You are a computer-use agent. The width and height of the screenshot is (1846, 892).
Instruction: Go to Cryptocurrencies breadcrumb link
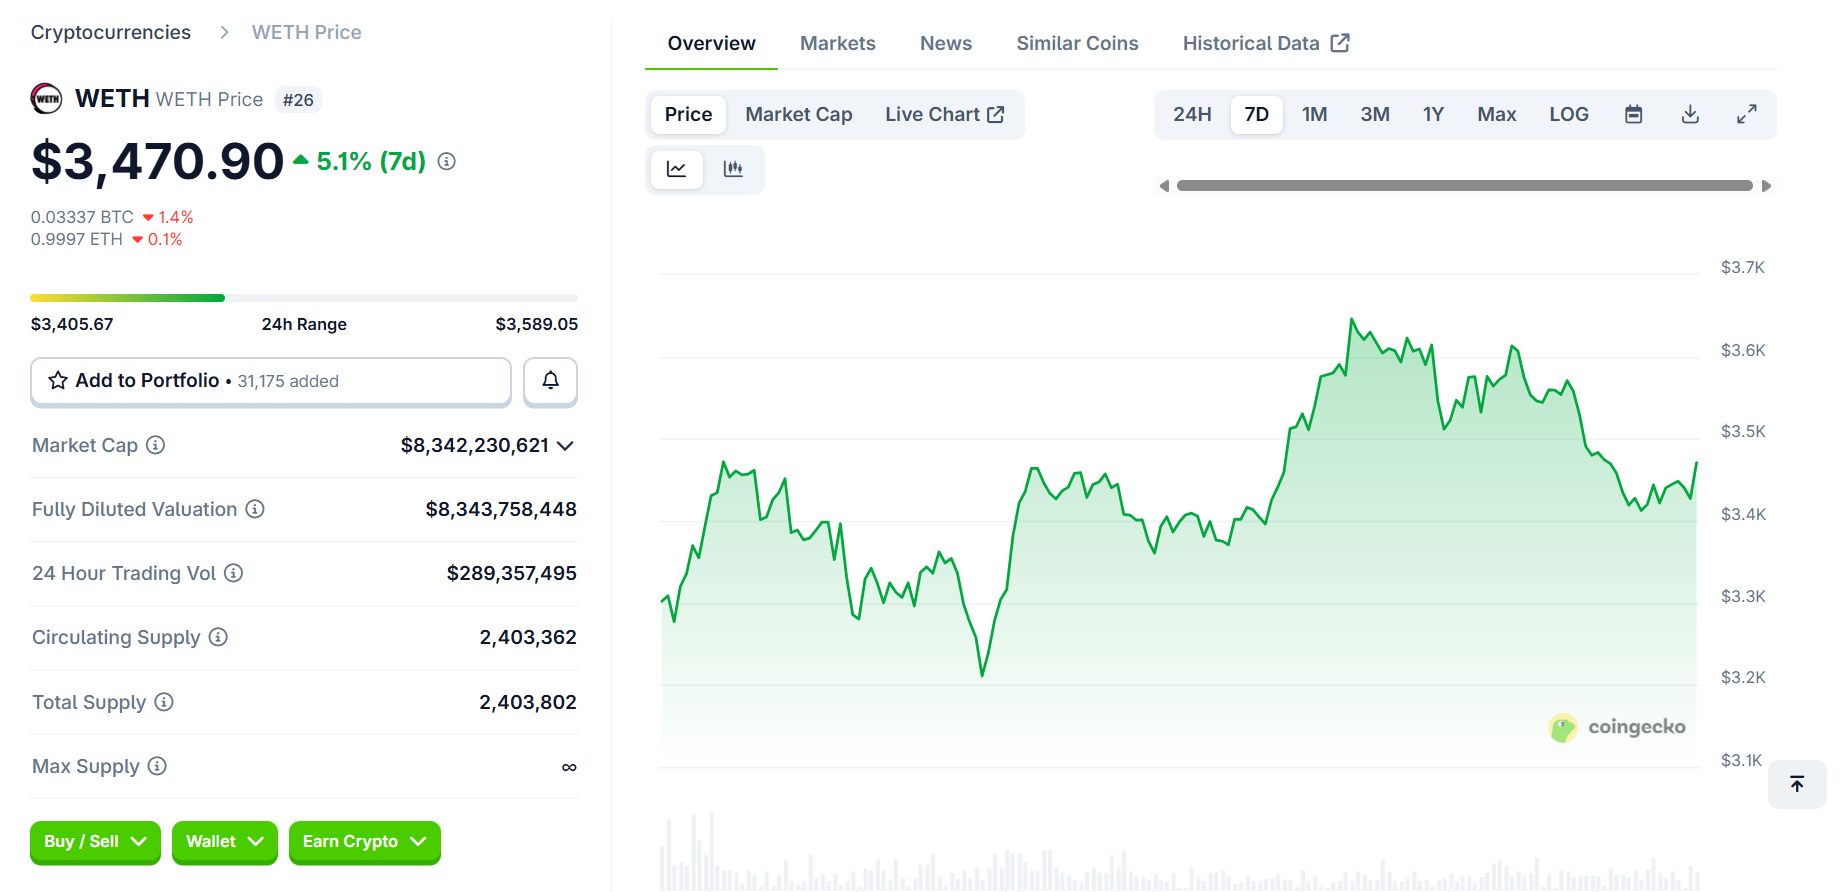(110, 32)
